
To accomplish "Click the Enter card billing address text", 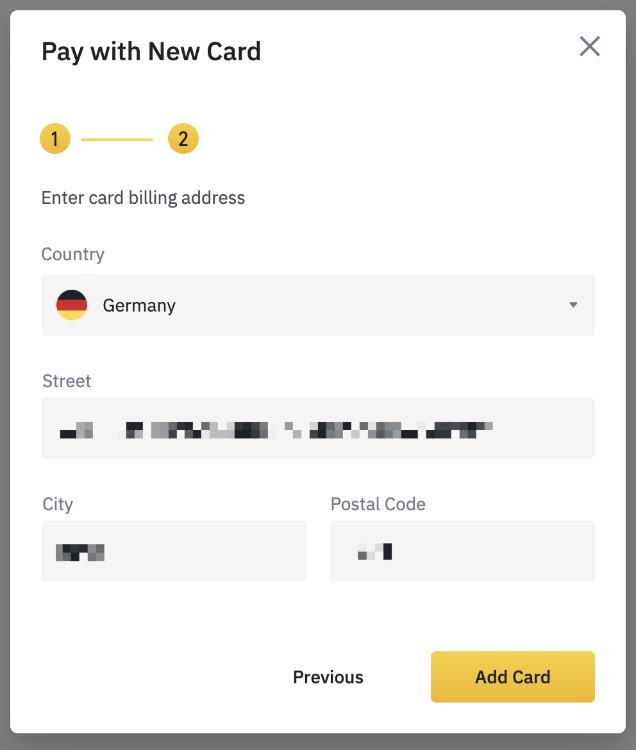I will pos(143,198).
